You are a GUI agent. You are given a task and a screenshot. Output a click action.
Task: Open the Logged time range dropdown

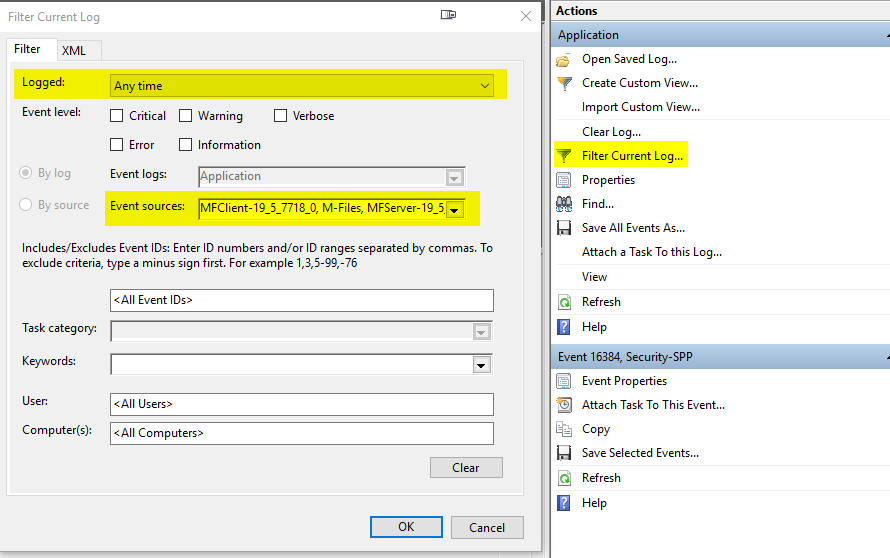pyautogui.click(x=485, y=86)
